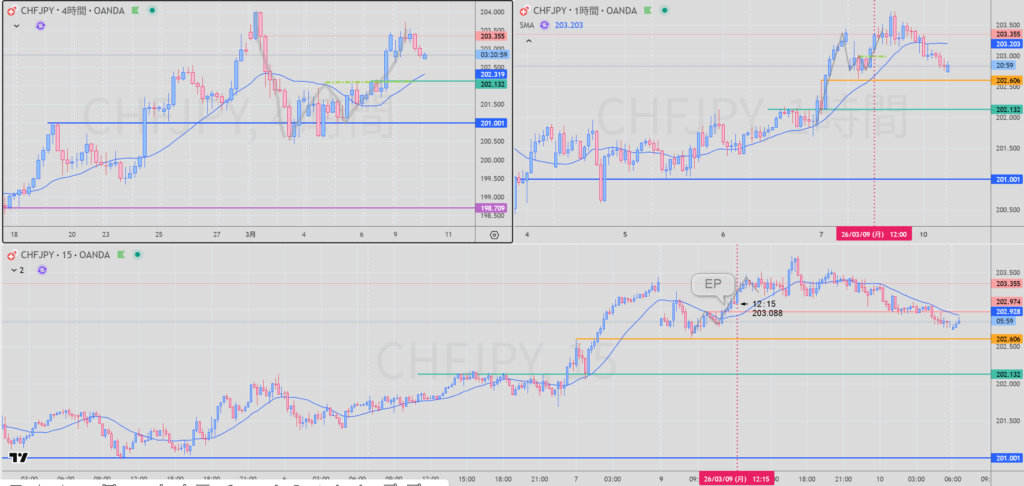Expand the legend chevron on the 15-minute chart
1024x486 pixels.
click(13, 270)
